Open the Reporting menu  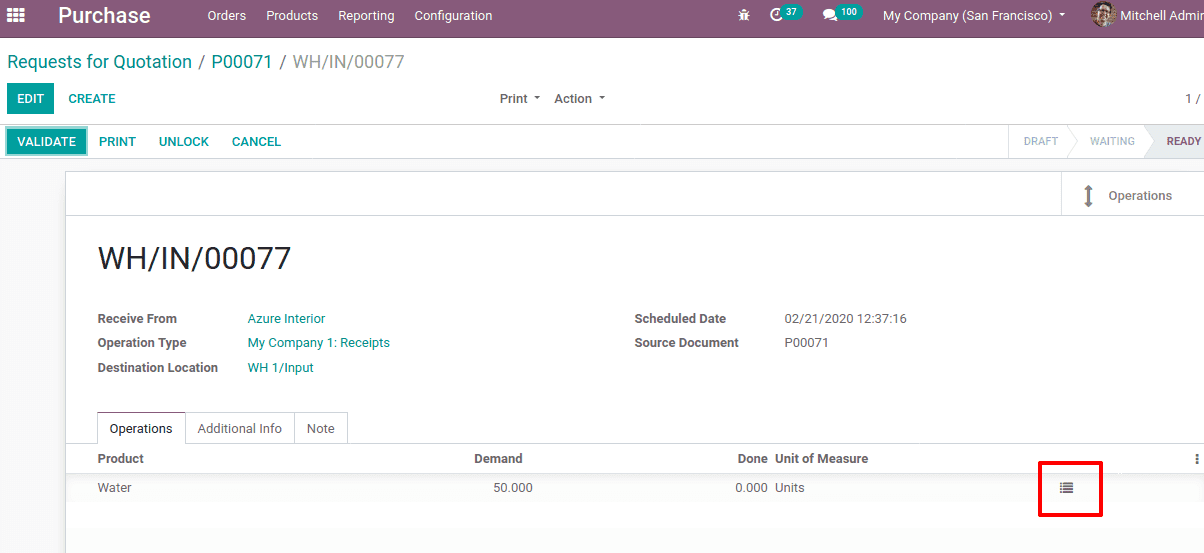coord(366,16)
